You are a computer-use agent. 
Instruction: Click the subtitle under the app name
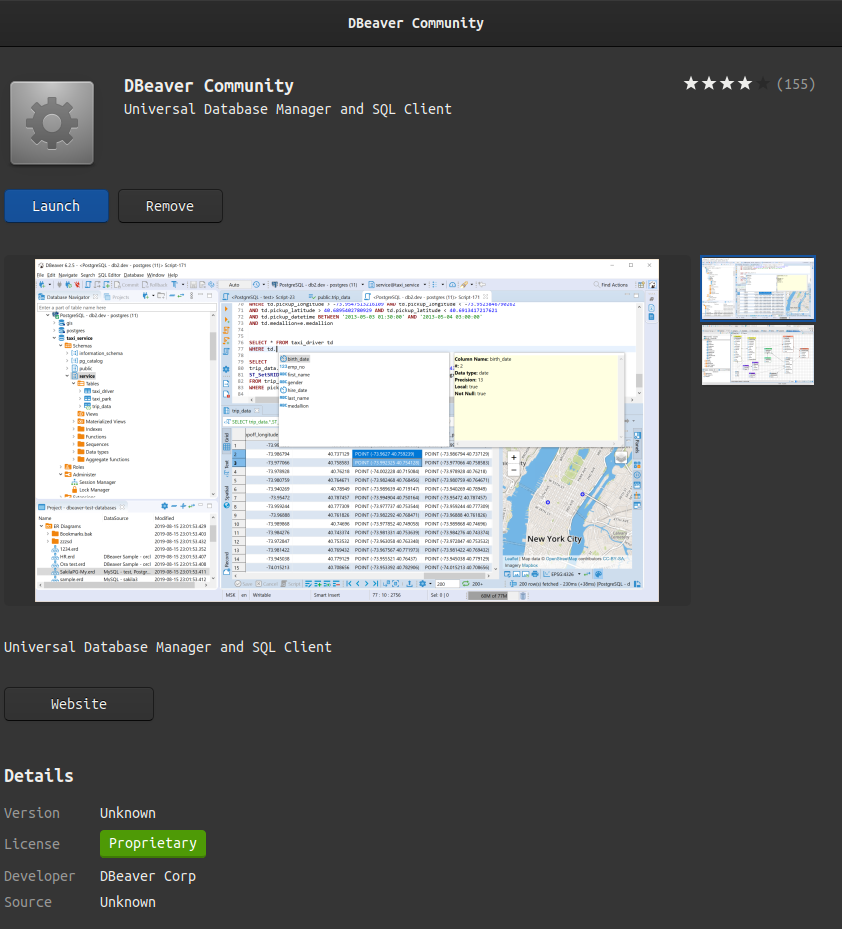pyautogui.click(x=287, y=109)
